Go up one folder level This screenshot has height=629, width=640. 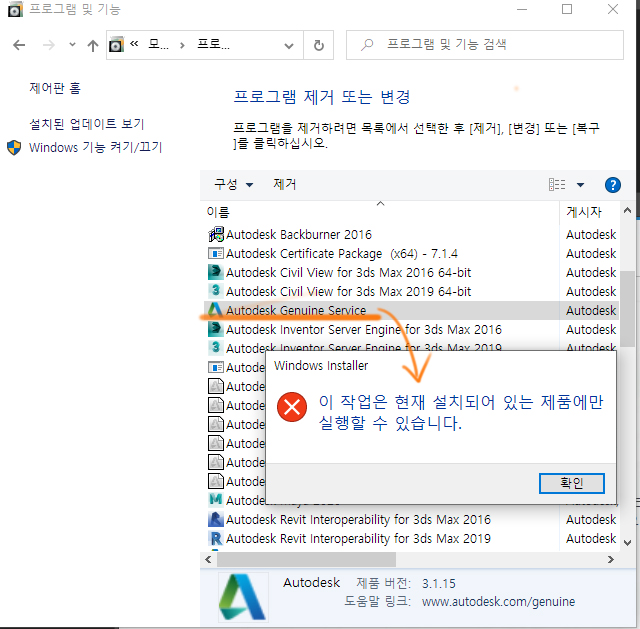[93, 45]
